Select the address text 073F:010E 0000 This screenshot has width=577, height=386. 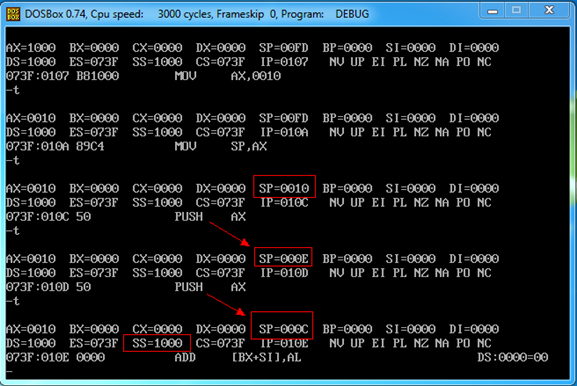coord(55,357)
